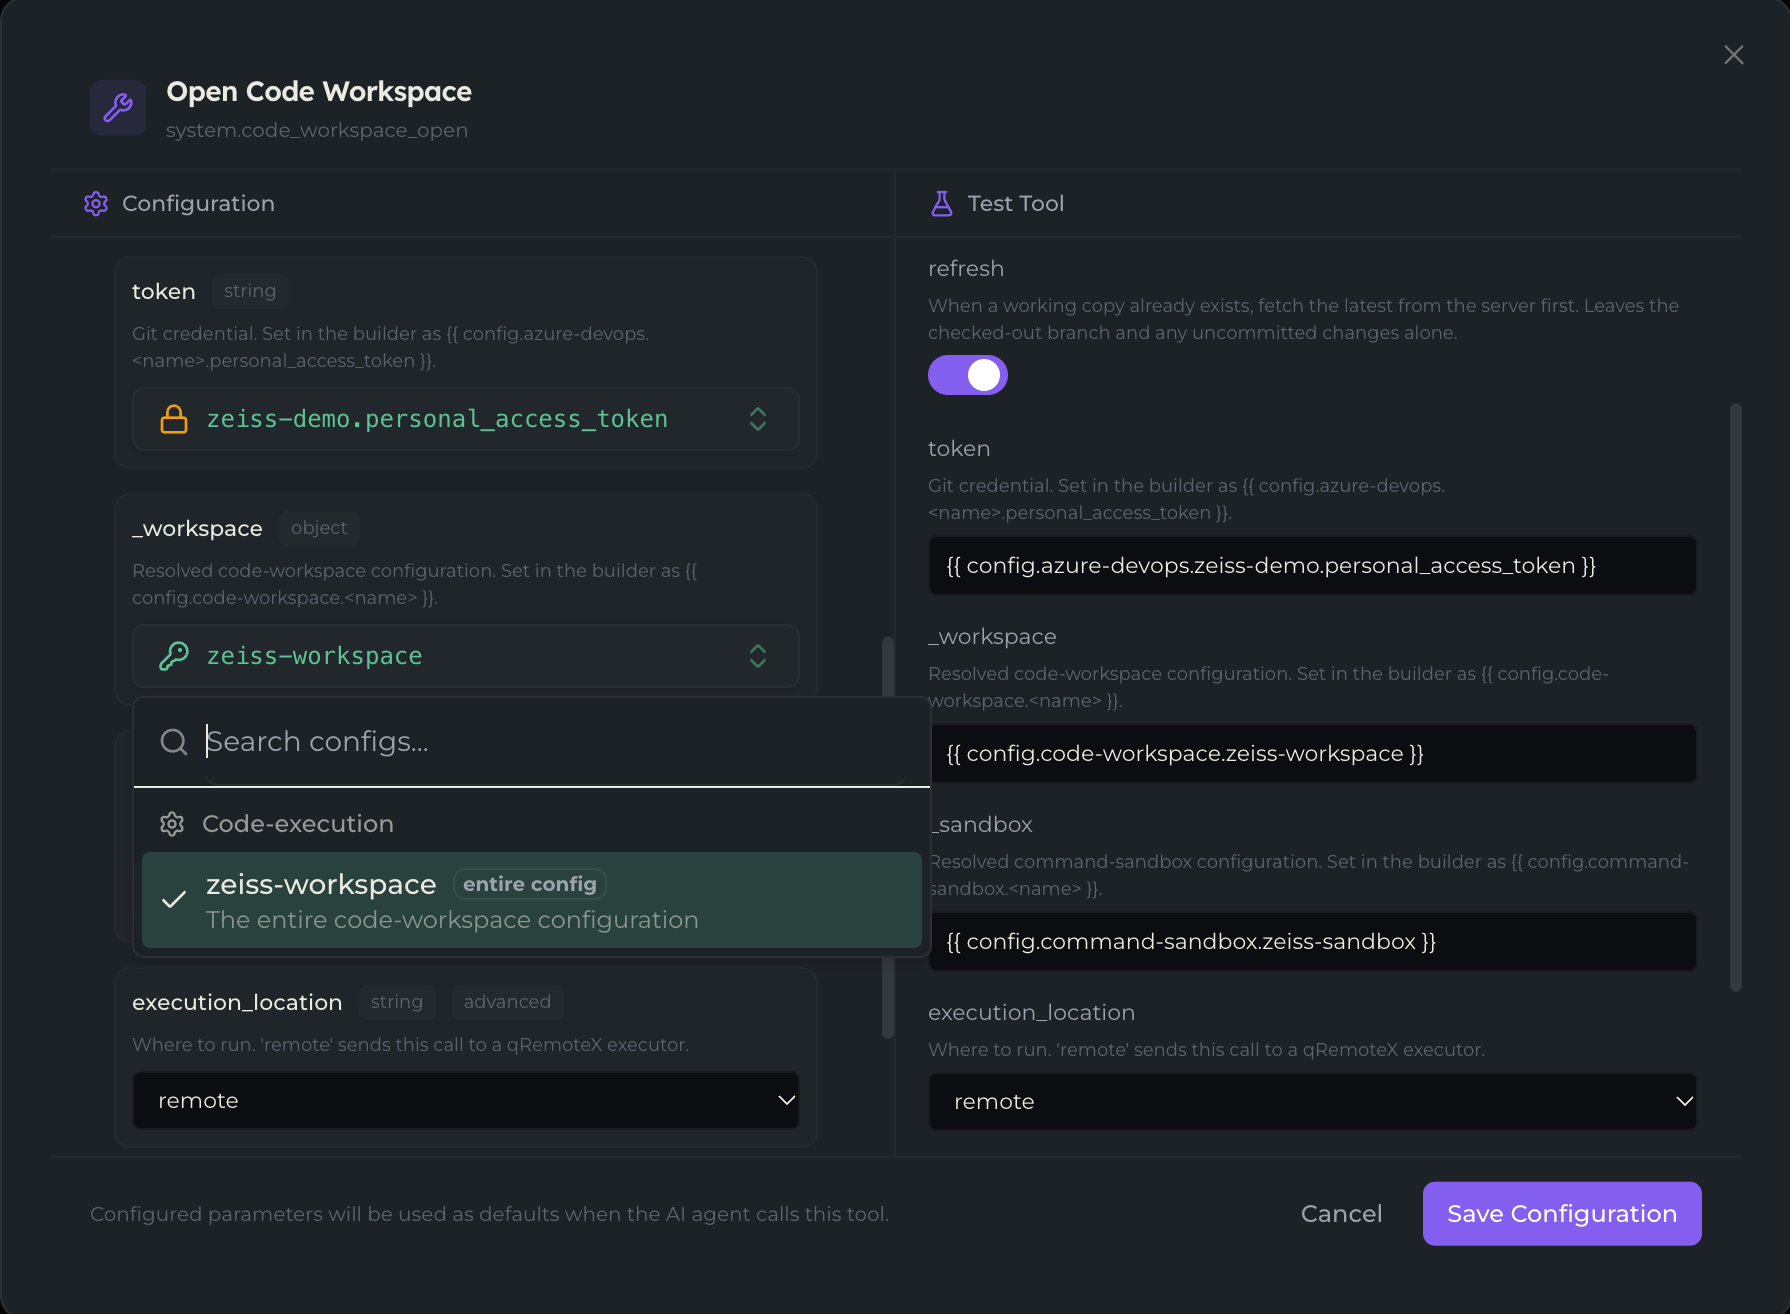
Task: Click the '_sandbox' label in Test Tool
Action: click(982, 825)
